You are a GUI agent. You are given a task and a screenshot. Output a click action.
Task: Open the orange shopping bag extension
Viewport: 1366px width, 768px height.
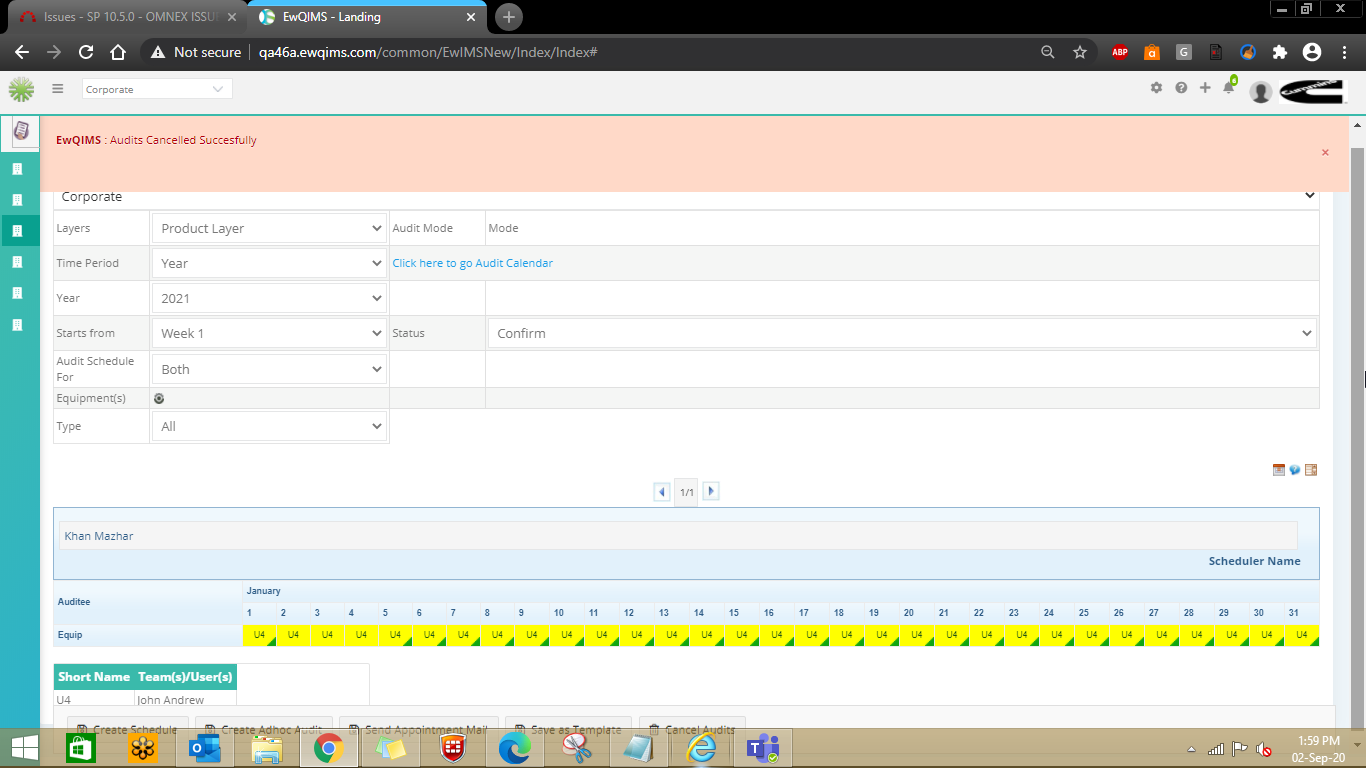[x=1152, y=52]
